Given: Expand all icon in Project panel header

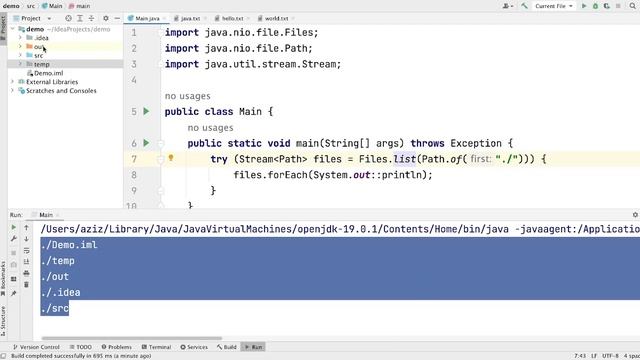Looking at the screenshot, I should pyautogui.click(x=80, y=18).
